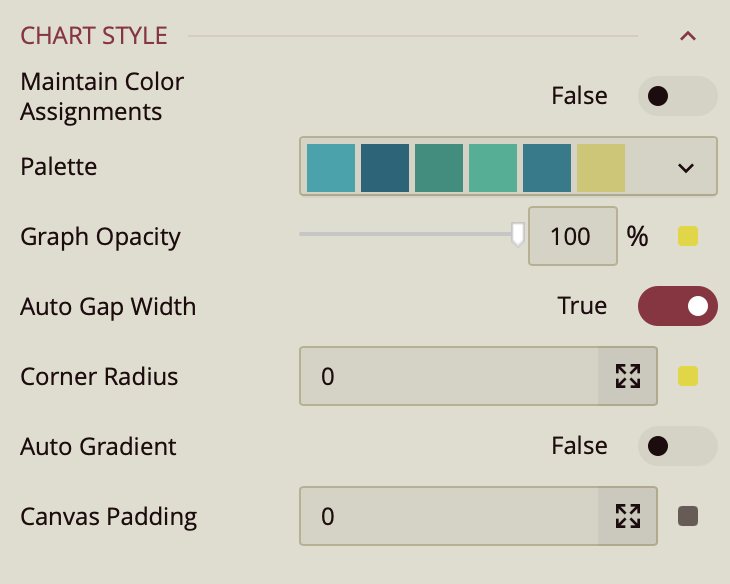
Task: Click yellow indicator beside Graph Opacity
Action: tap(688, 237)
